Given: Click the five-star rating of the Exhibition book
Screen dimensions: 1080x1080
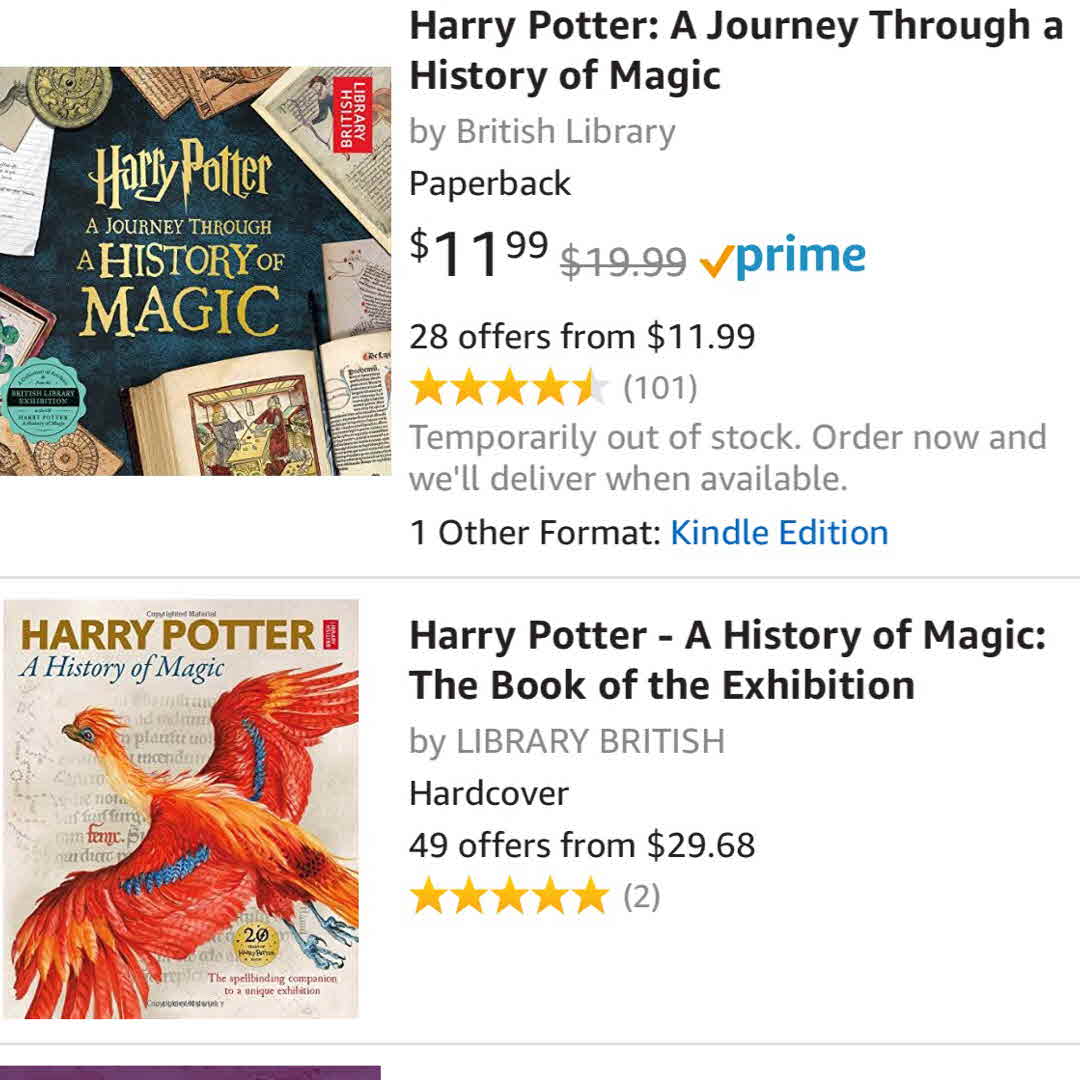Looking at the screenshot, I should pos(509,896).
